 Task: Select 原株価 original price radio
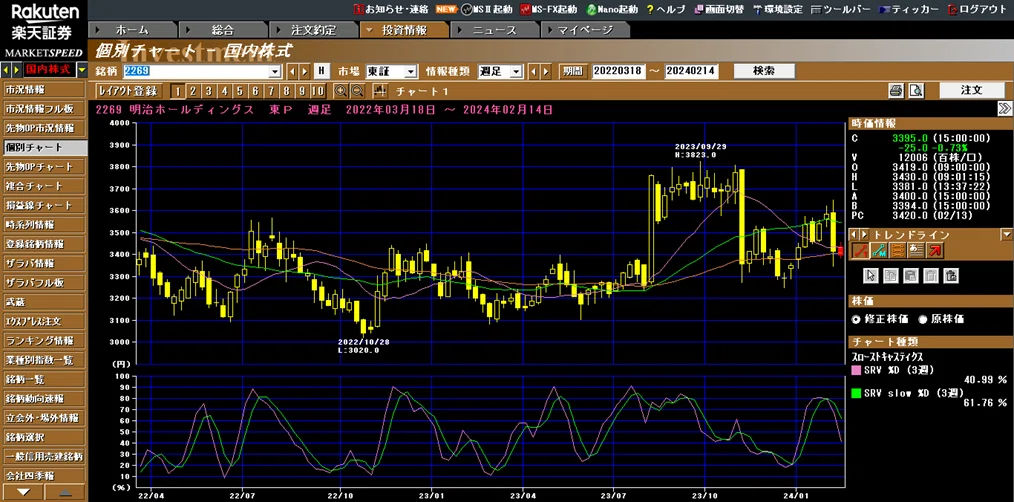point(922,319)
